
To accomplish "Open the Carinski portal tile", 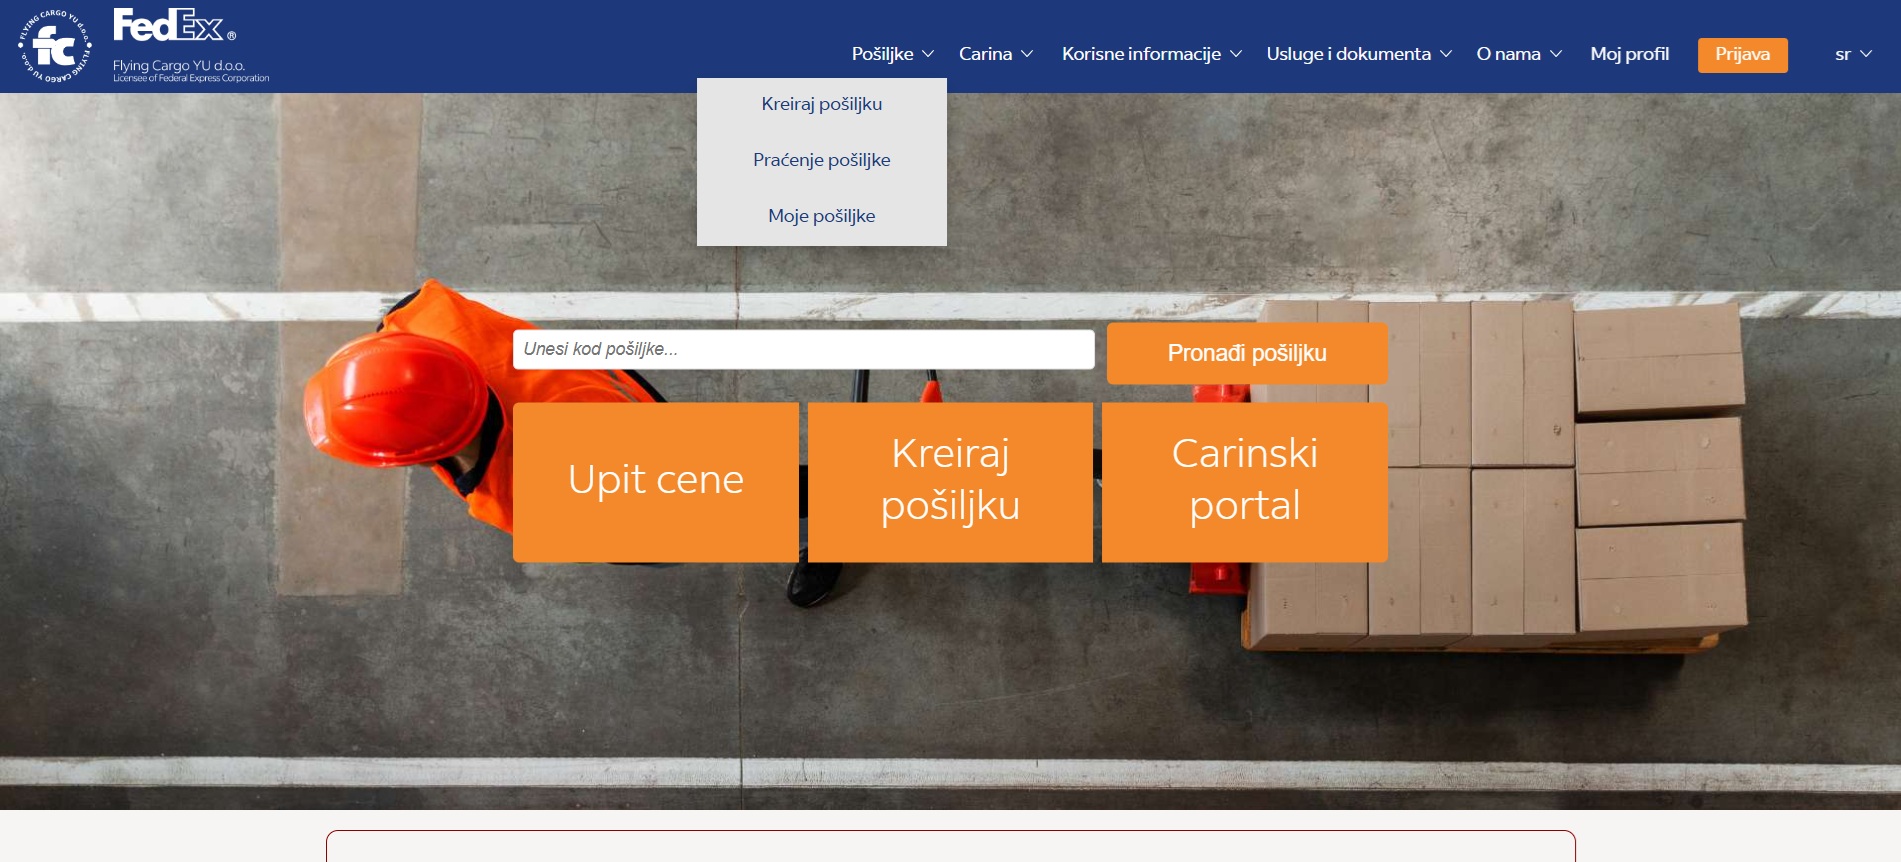I will pyautogui.click(x=1244, y=481).
